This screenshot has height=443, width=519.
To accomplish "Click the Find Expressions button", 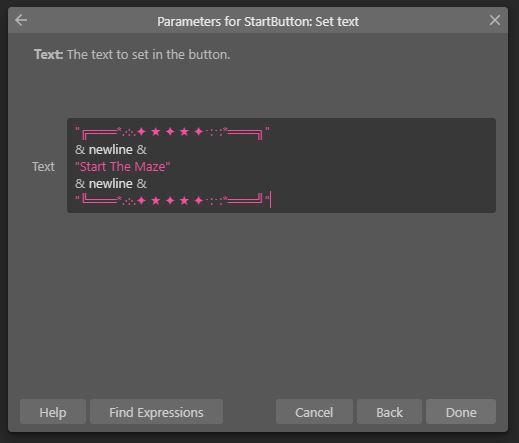I will [156, 412].
